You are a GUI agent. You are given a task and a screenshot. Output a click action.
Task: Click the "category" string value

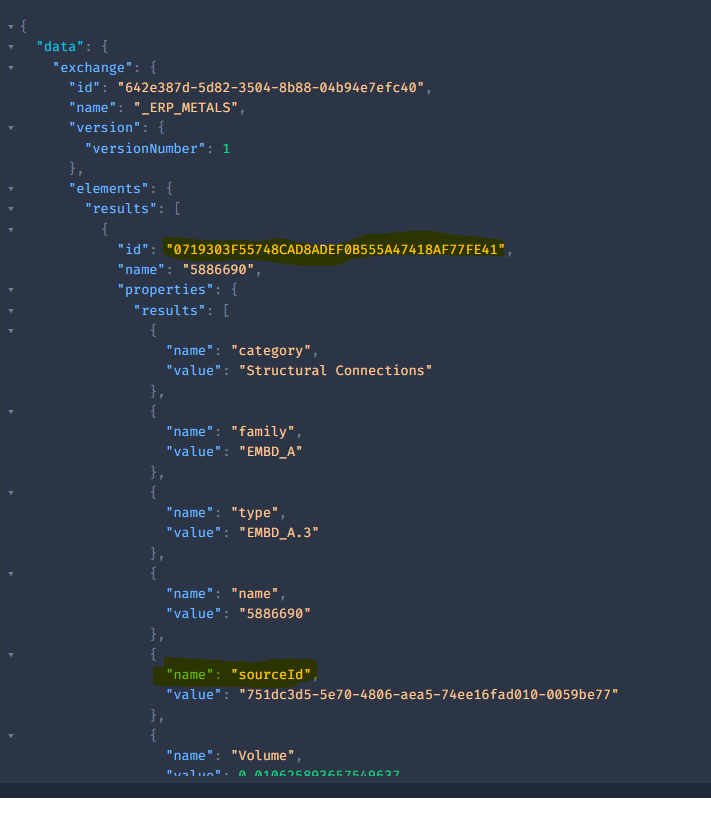pos(271,350)
